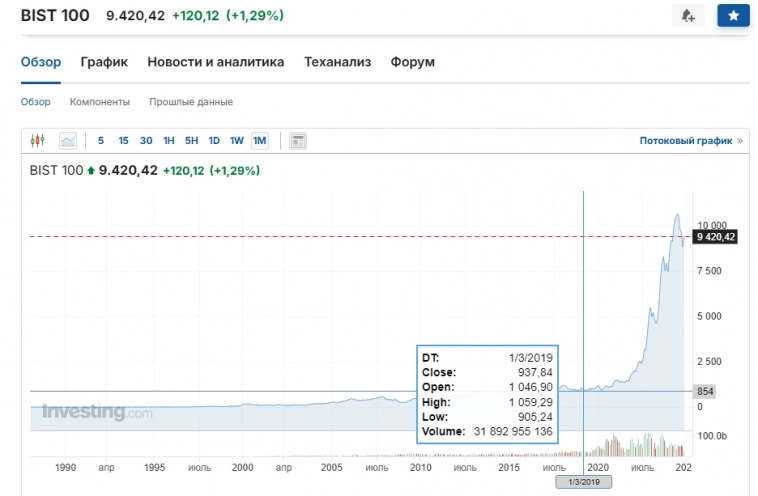Open the График tab
Screen dimensions: 758x496
pyautogui.click(x=104, y=62)
